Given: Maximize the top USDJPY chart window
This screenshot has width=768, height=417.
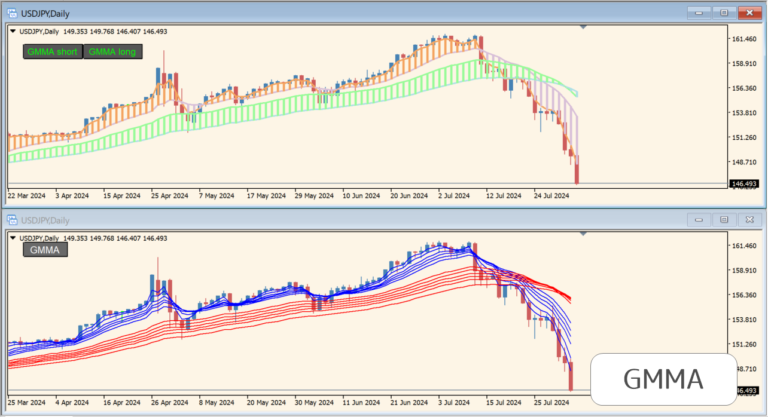Looking at the screenshot, I should [723, 11].
